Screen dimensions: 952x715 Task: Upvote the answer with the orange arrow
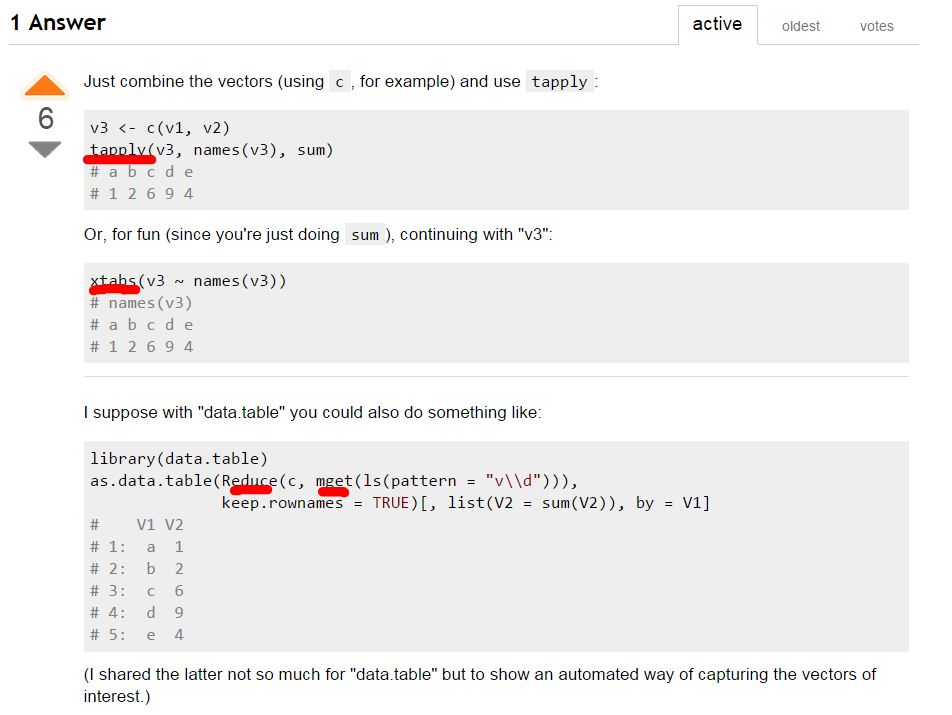[45, 87]
